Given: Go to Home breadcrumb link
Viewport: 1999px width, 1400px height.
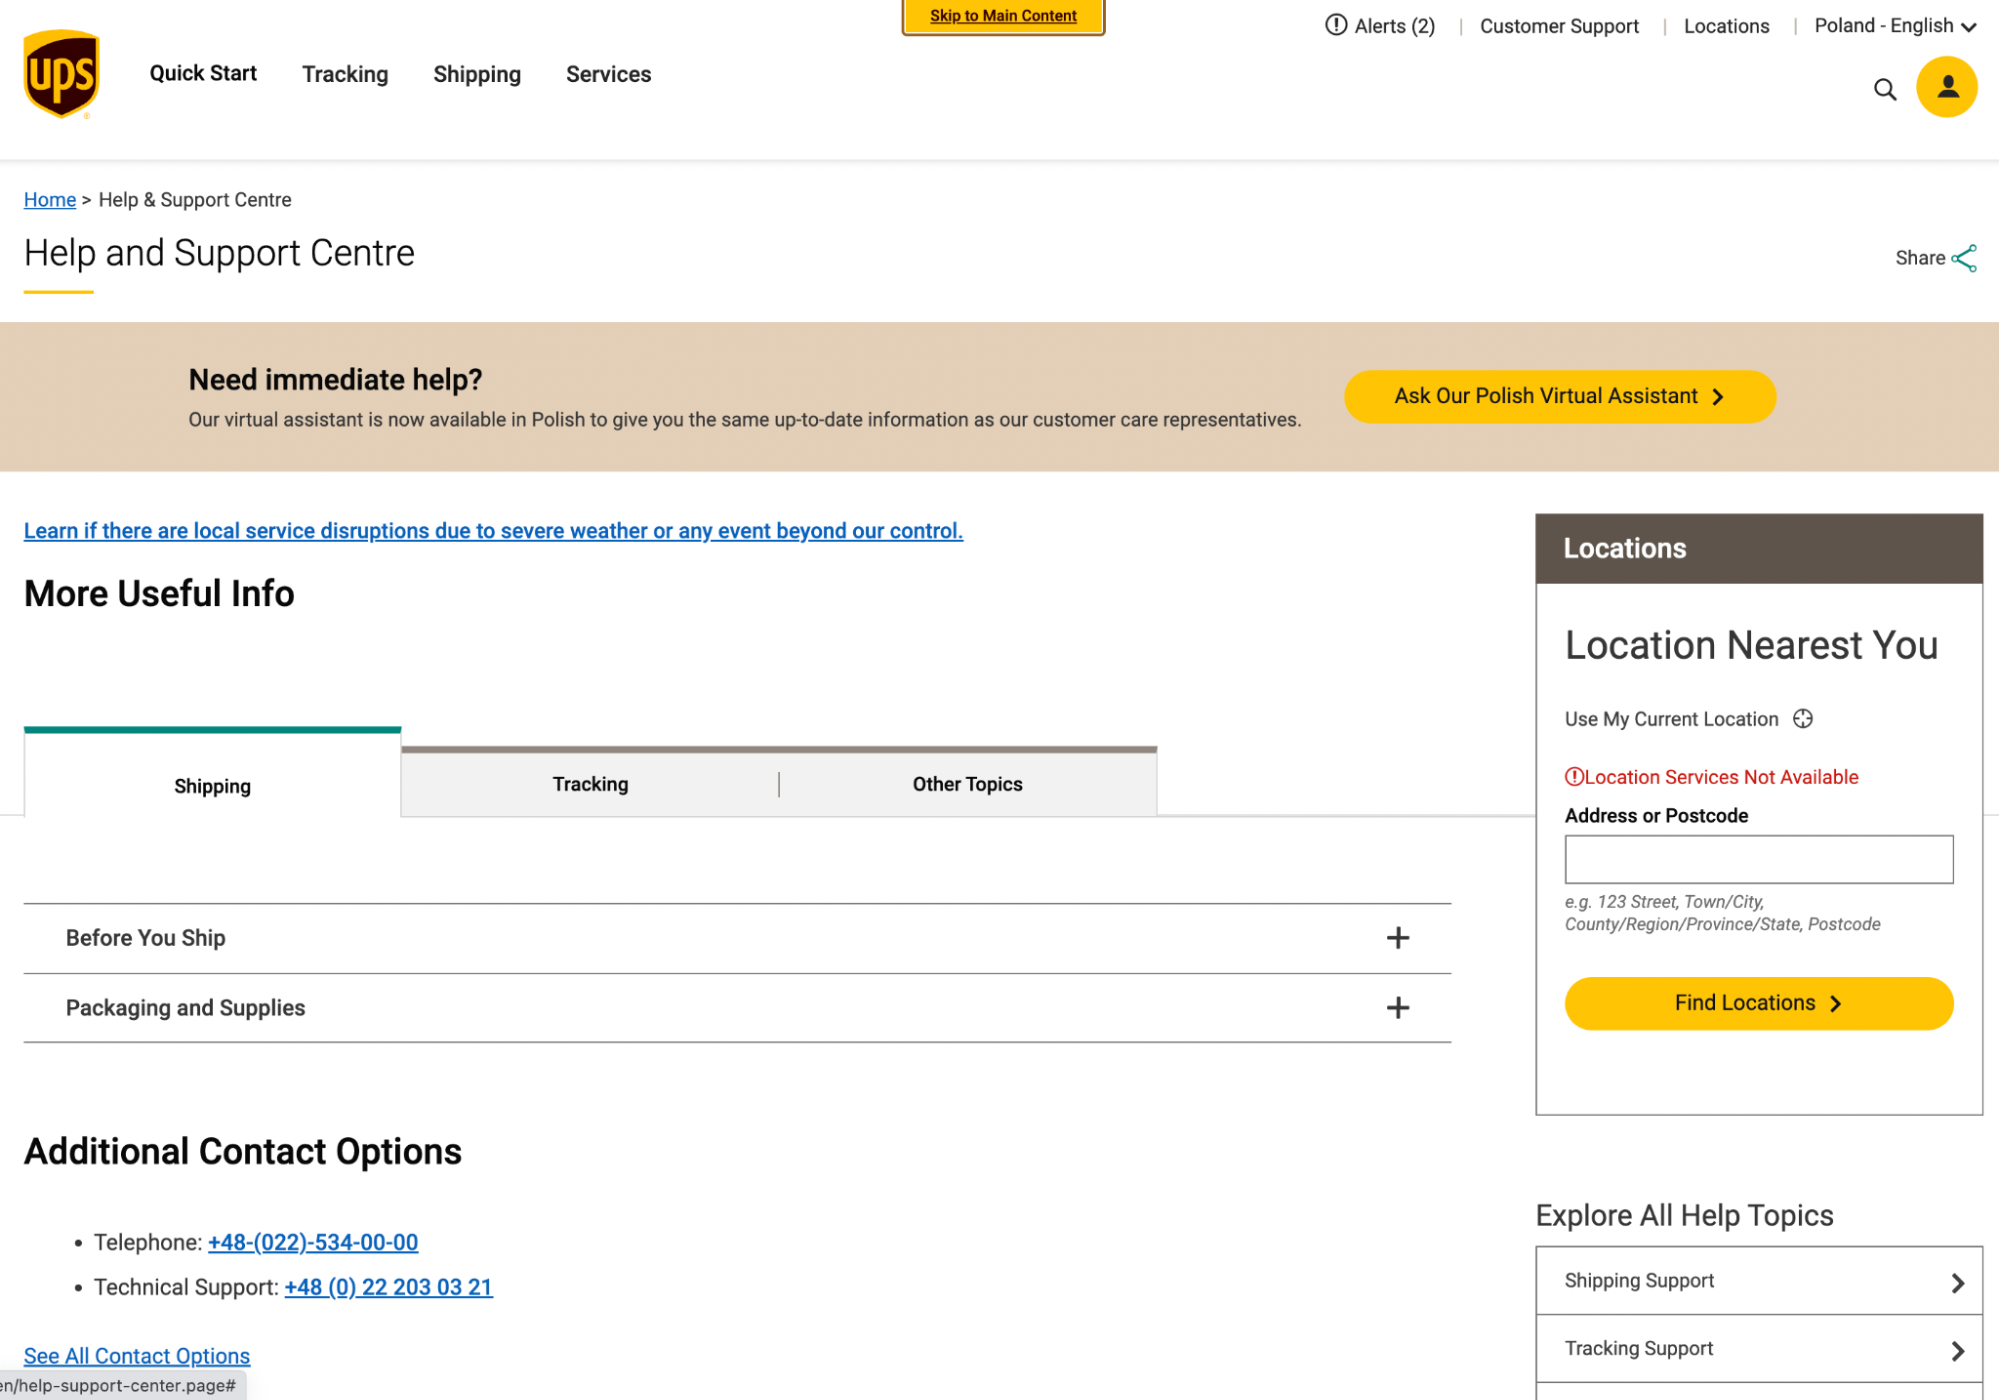Looking at the screenshot, I should point(50,200).
